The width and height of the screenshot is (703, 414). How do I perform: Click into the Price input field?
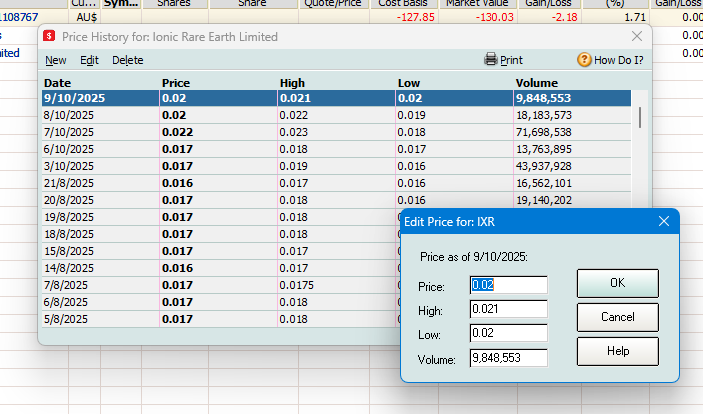(508, 285)
